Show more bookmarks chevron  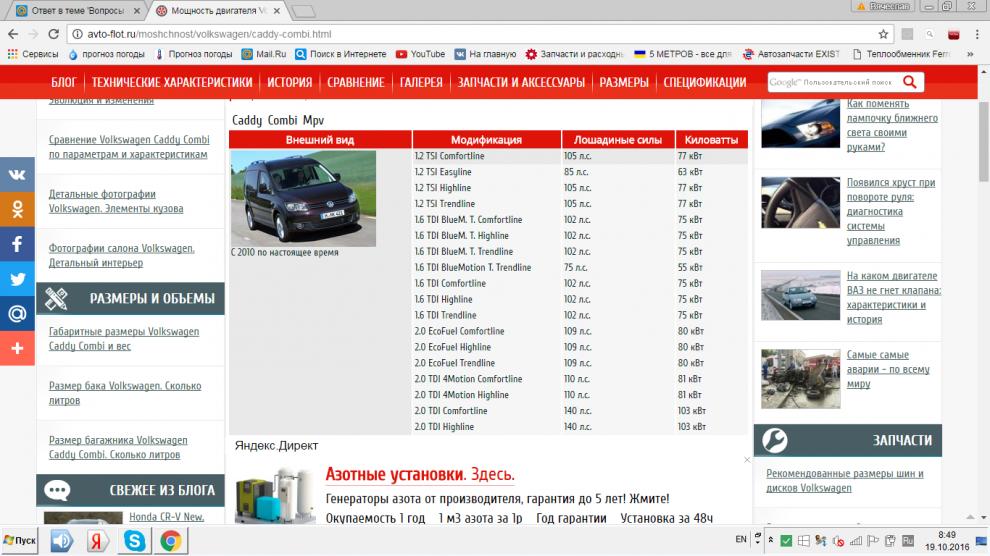pyautogui.click(x=970, y=54)
